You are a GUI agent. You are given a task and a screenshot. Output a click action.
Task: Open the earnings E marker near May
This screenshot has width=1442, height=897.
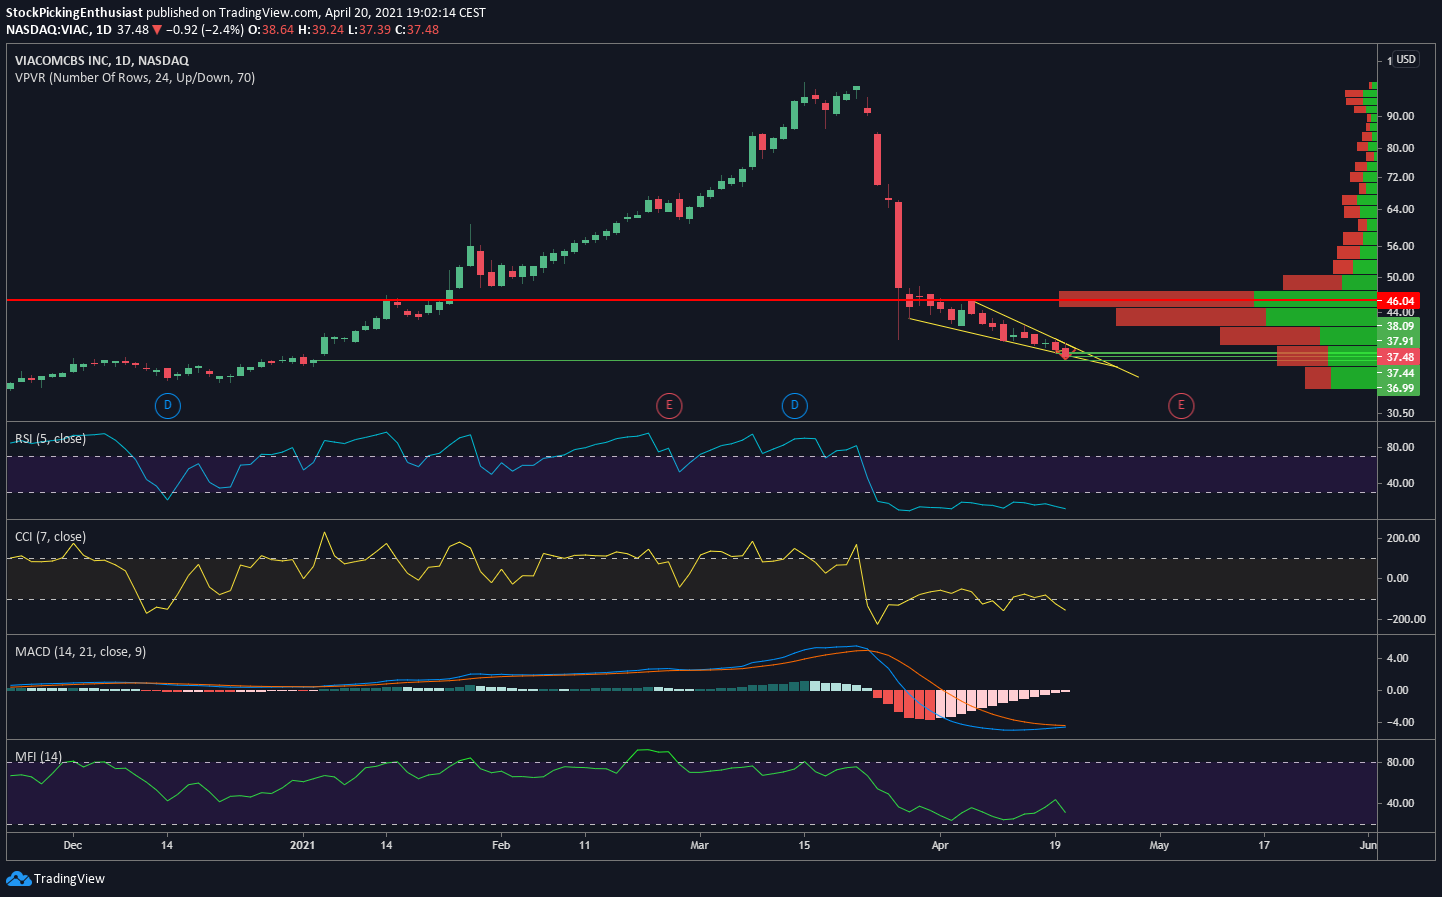1181,405
